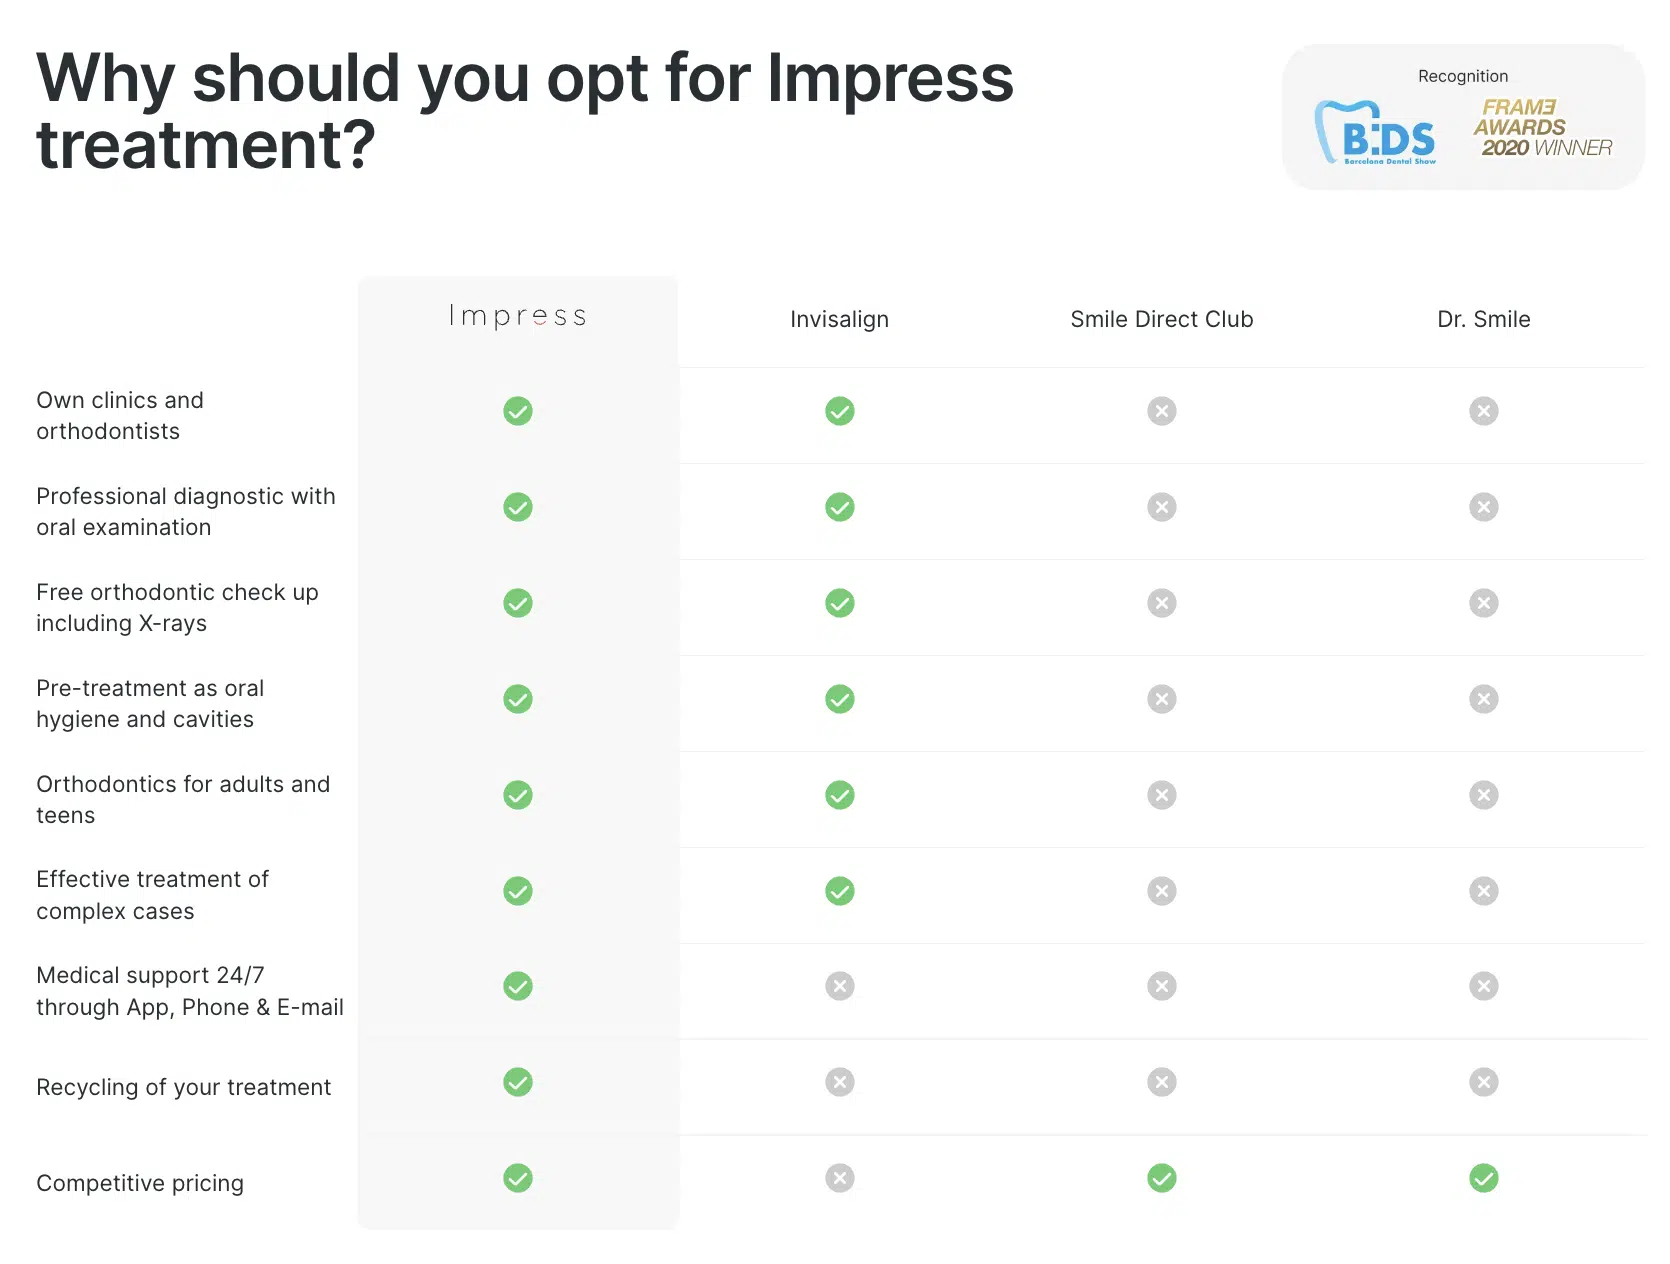1670x1264 pixels.
Task: Select the Dr. Smile column header
Action: (1484, 319)
